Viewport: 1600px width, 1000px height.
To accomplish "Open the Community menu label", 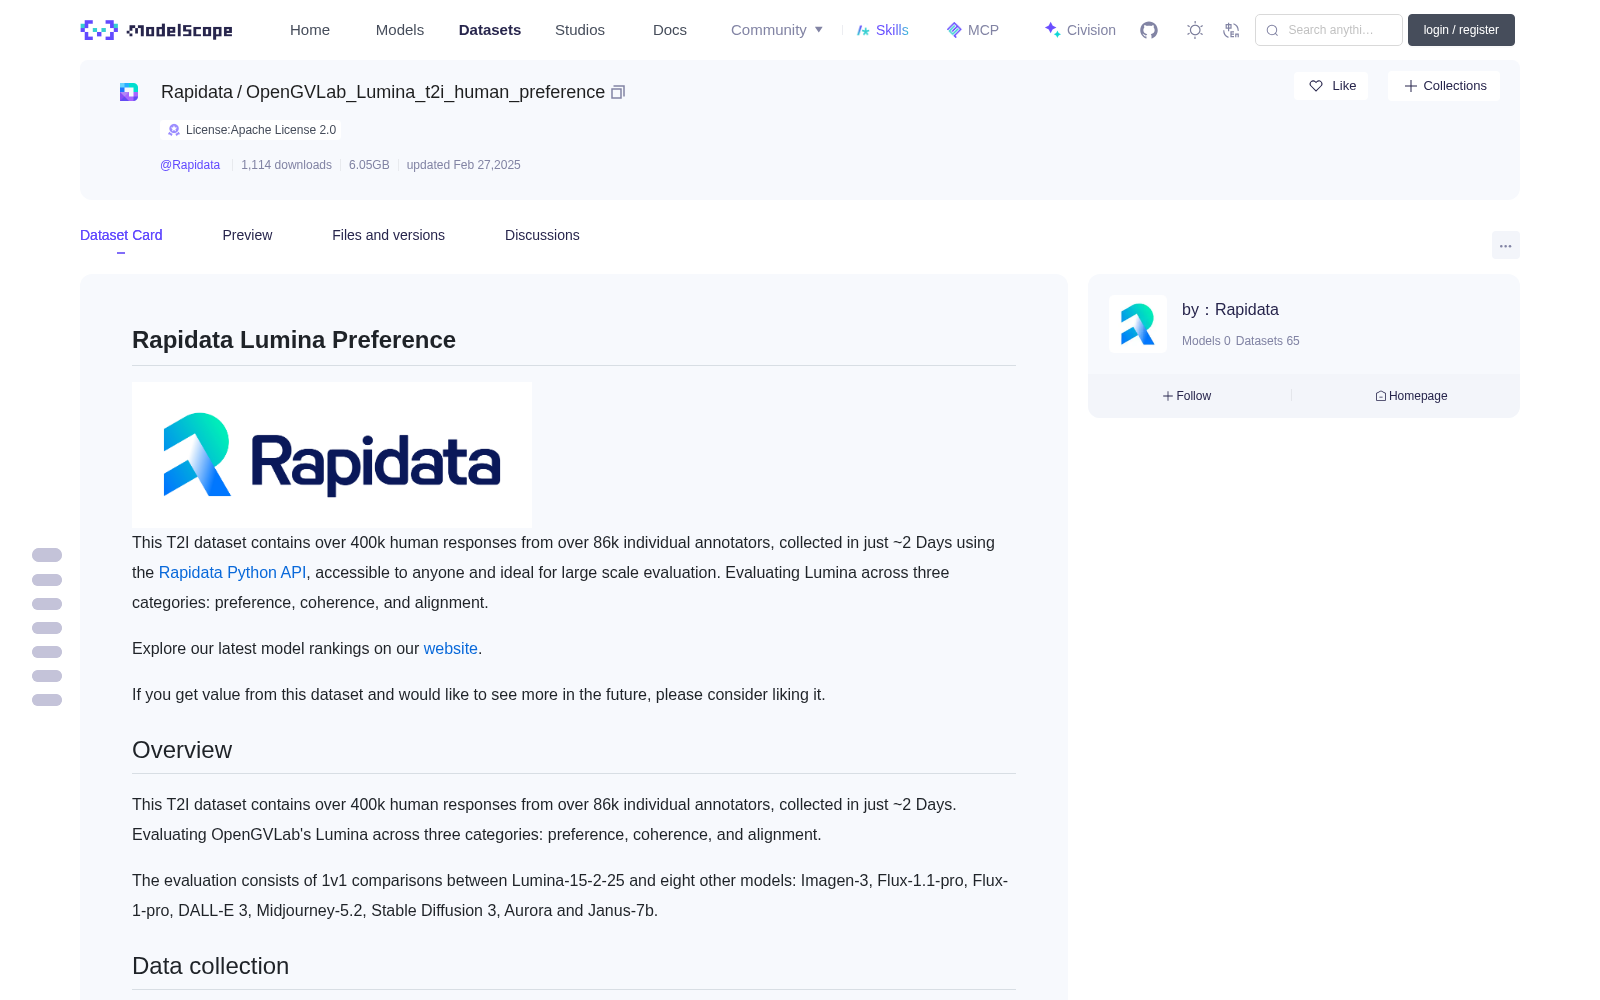I will coord(768,30).
